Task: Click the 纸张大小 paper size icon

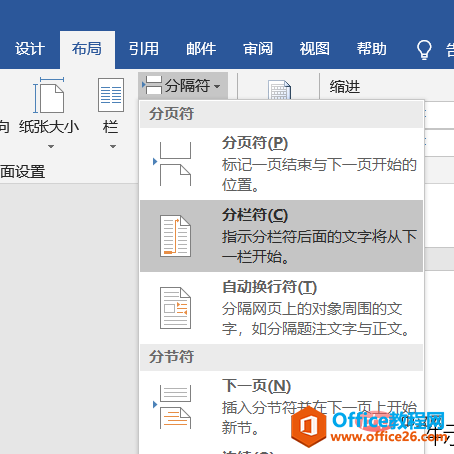Action: 48,96
